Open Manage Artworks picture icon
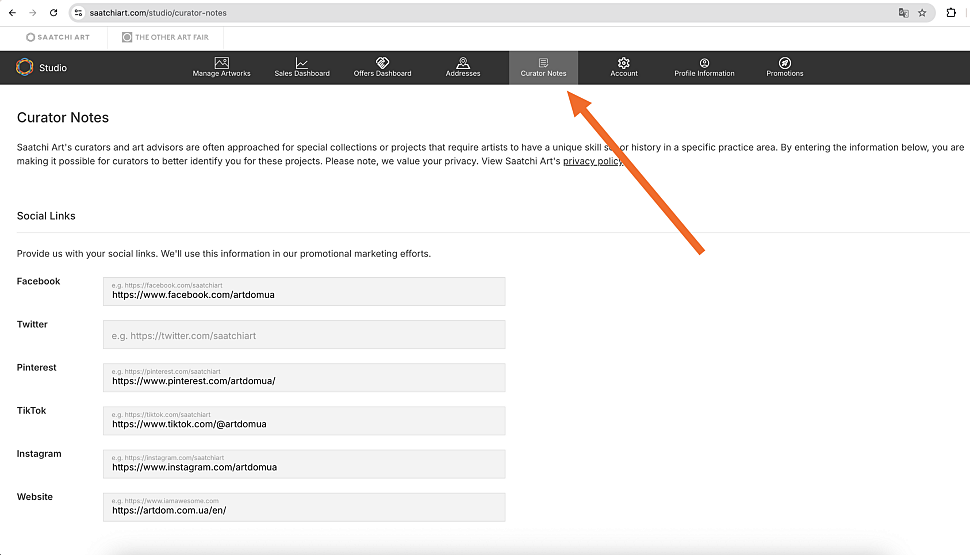970x555 pixels. click(x=221, y=62)
